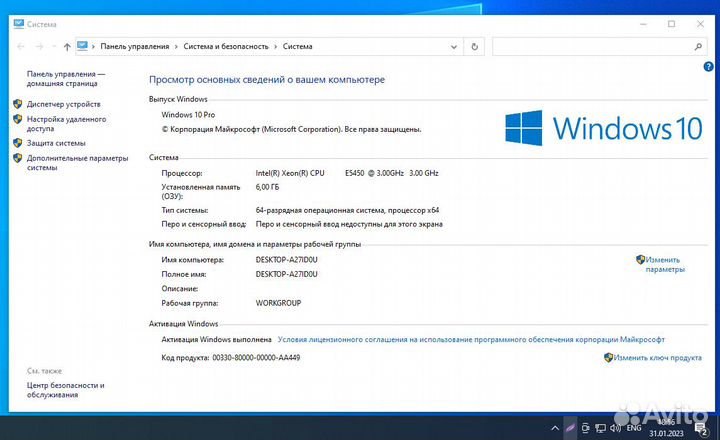Show hidden tray icons with the chevron
The width and height of the screenshot is (720, 440).
(555, 428)
